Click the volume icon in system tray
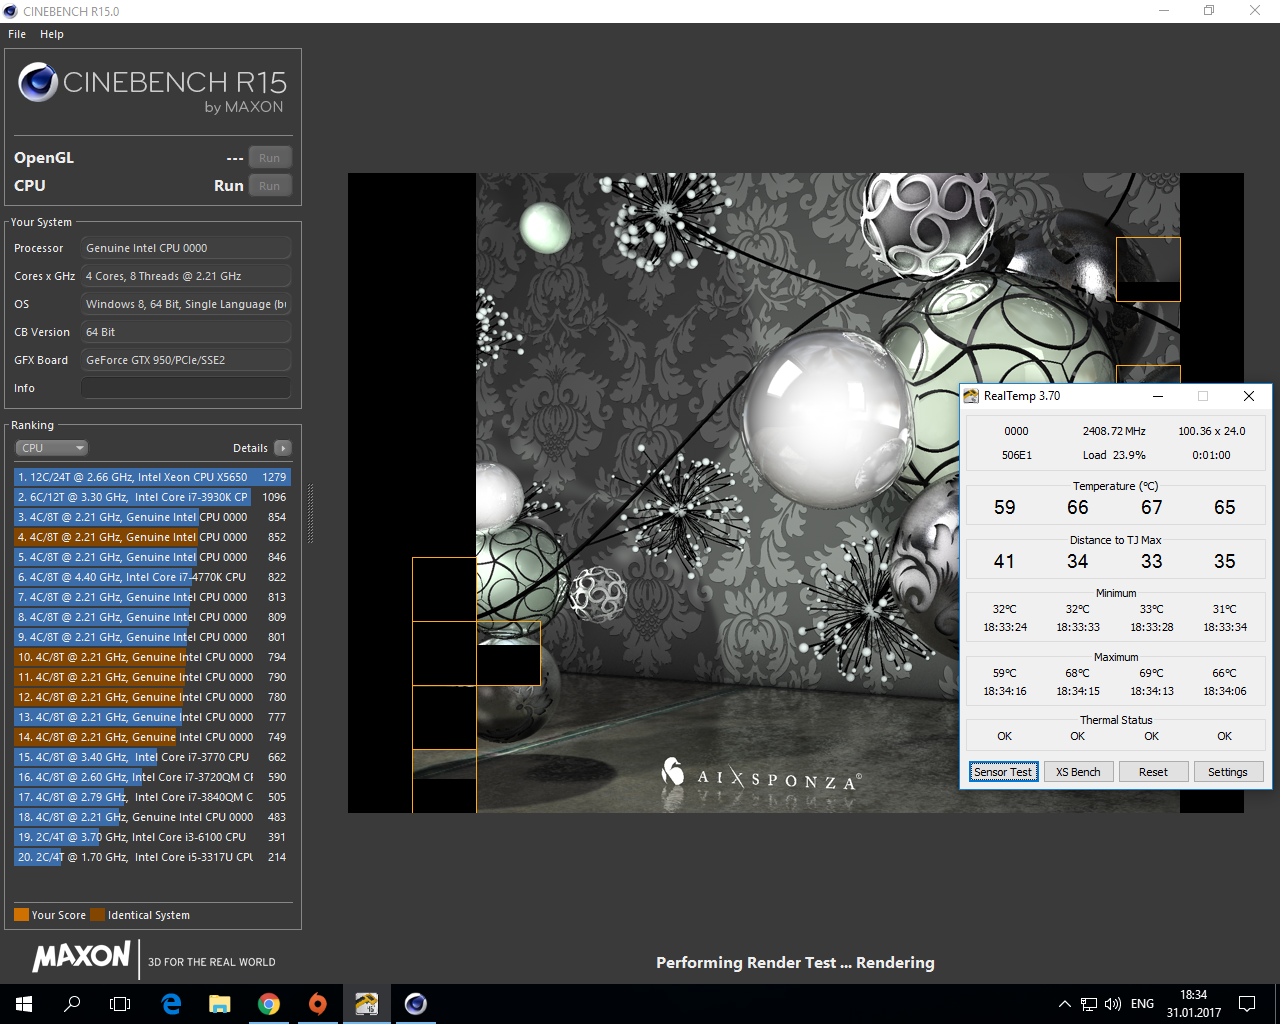This screenshot has height=1024, width=1280. [1113, 1004]
